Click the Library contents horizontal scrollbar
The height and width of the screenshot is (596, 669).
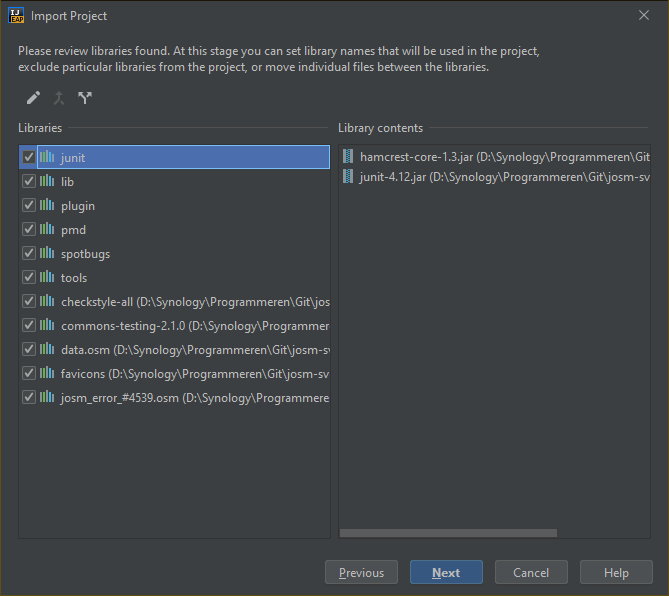click(x=495, y=534)
